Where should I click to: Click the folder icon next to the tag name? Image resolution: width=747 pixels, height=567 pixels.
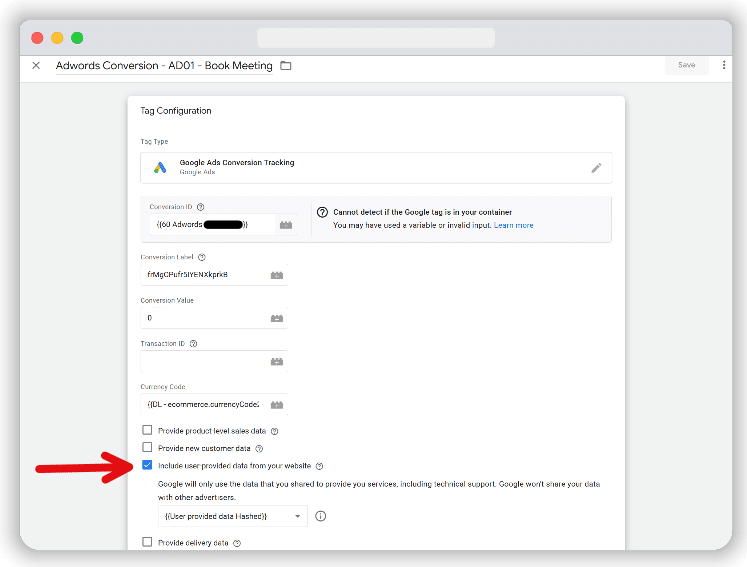pos(285,66)
